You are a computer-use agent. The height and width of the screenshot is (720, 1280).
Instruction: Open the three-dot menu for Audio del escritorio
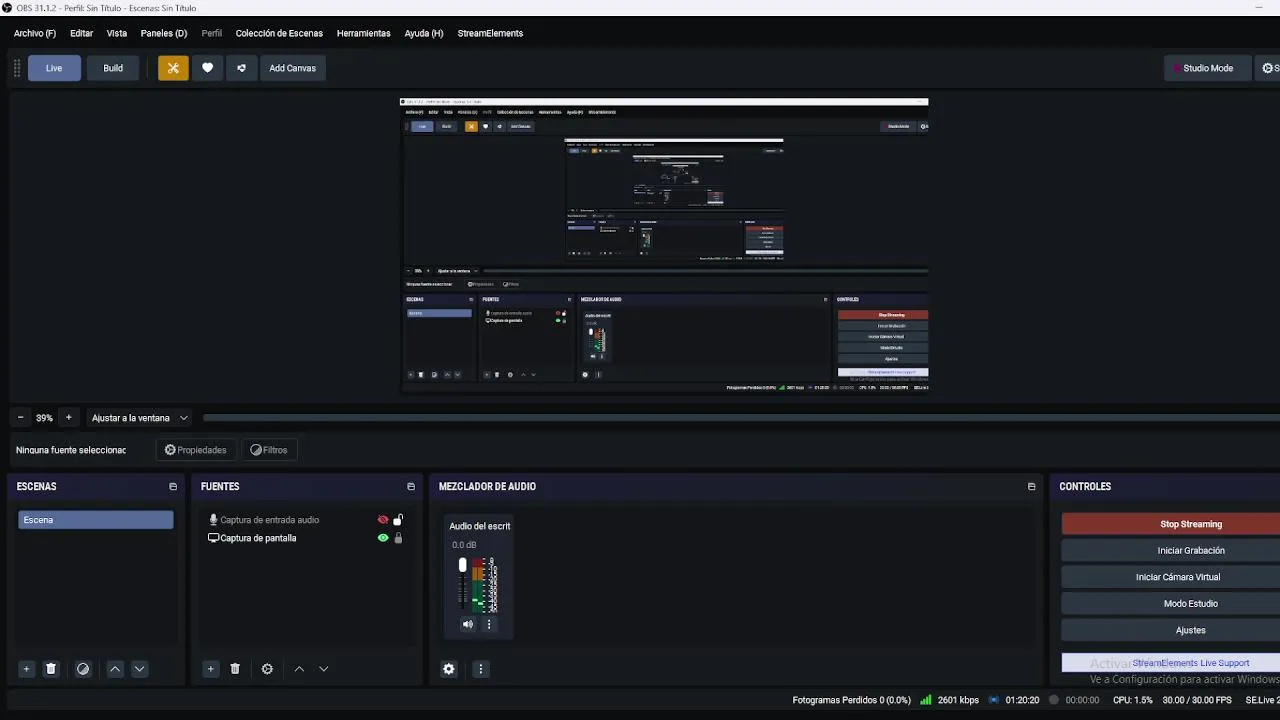(x=489, y=624)
